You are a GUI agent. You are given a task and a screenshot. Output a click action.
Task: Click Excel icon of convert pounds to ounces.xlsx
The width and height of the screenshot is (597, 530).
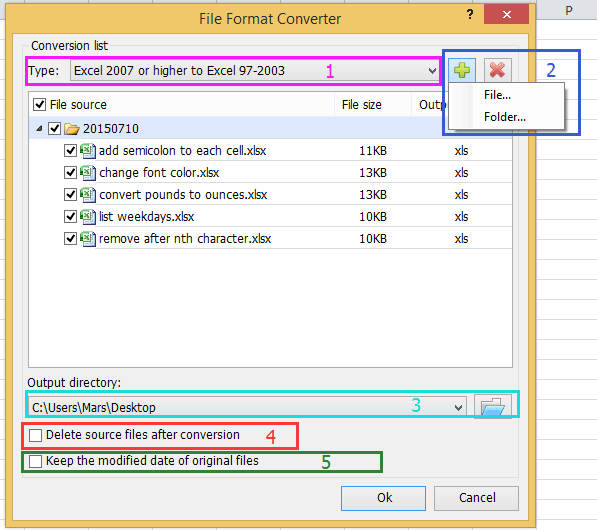click(x=88, y=195)
